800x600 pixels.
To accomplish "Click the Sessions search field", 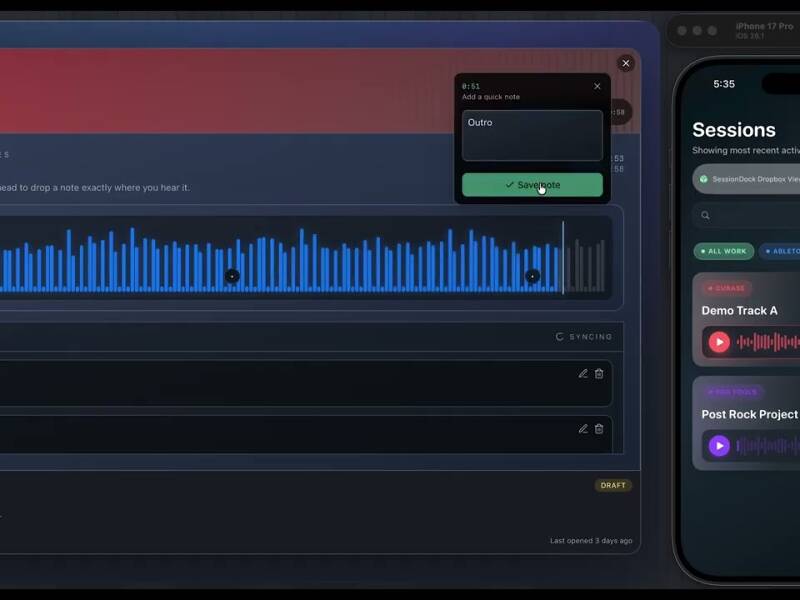I will 750,215.
